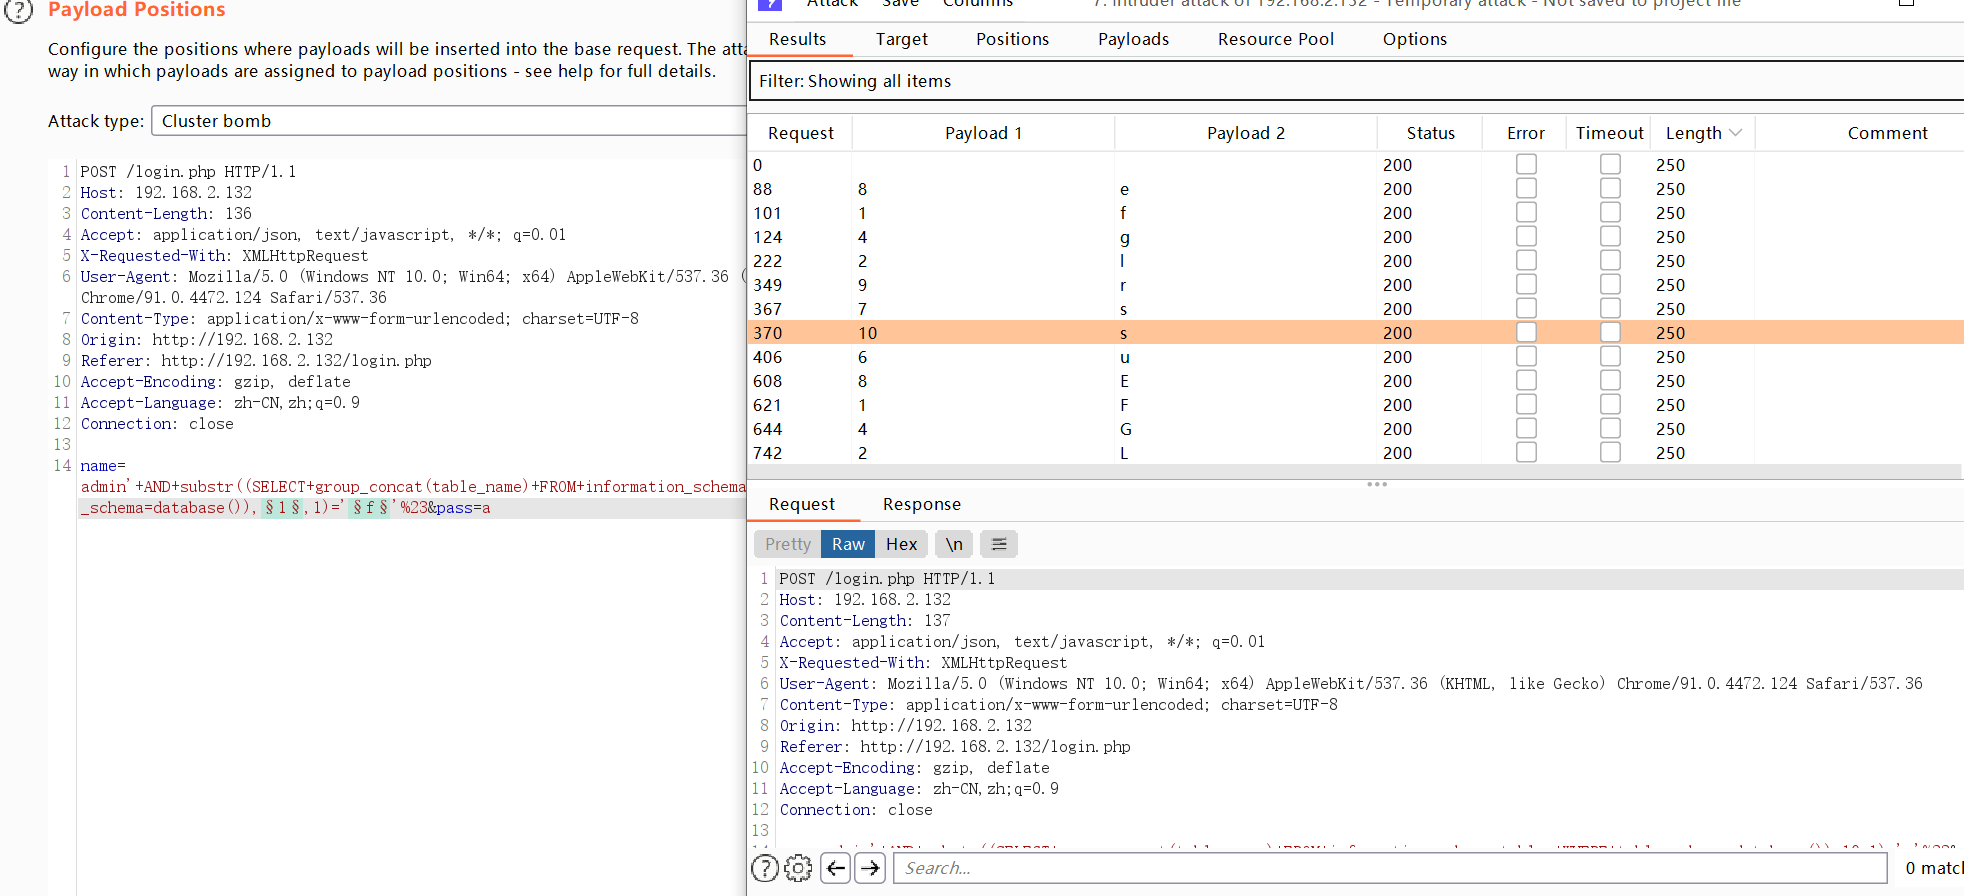Tick Timeout checkbox for request 124
The image size is (1964, 896).
tap(1610, 236)
